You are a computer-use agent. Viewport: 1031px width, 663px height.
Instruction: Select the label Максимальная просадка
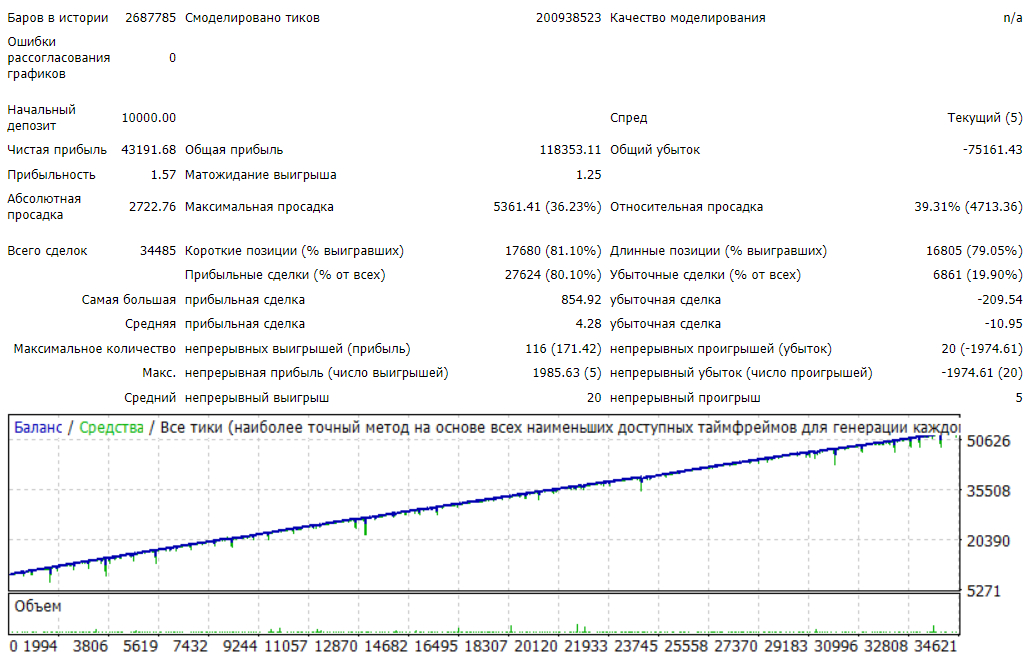[259, 207]
